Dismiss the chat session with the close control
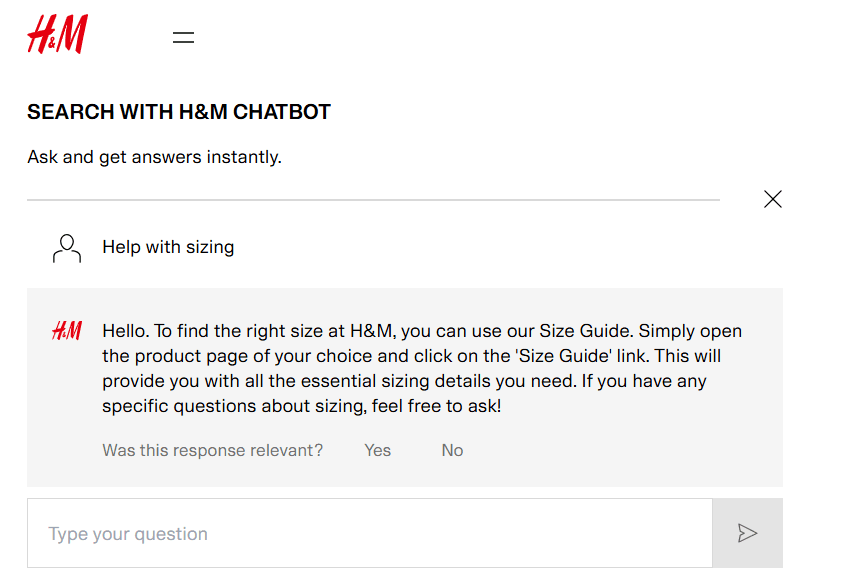 [x=772, y=199]
